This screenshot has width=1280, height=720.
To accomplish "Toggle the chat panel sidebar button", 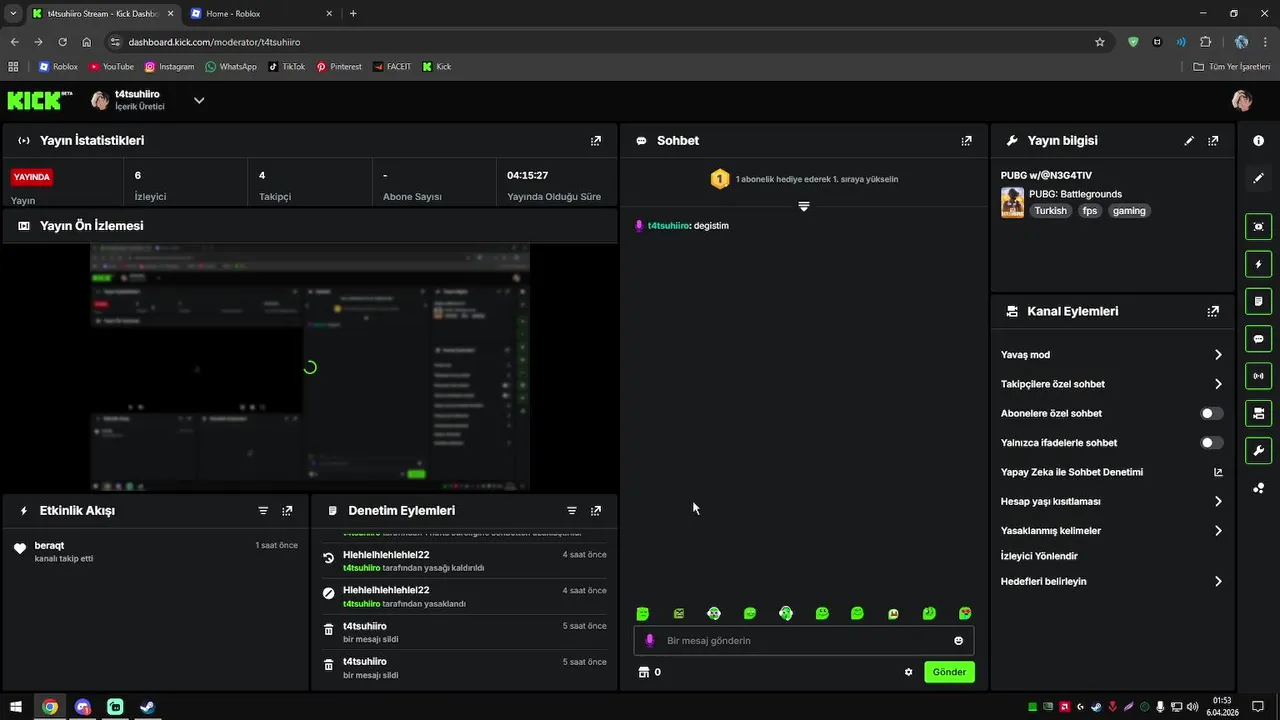I will [x=1258, y=339].
